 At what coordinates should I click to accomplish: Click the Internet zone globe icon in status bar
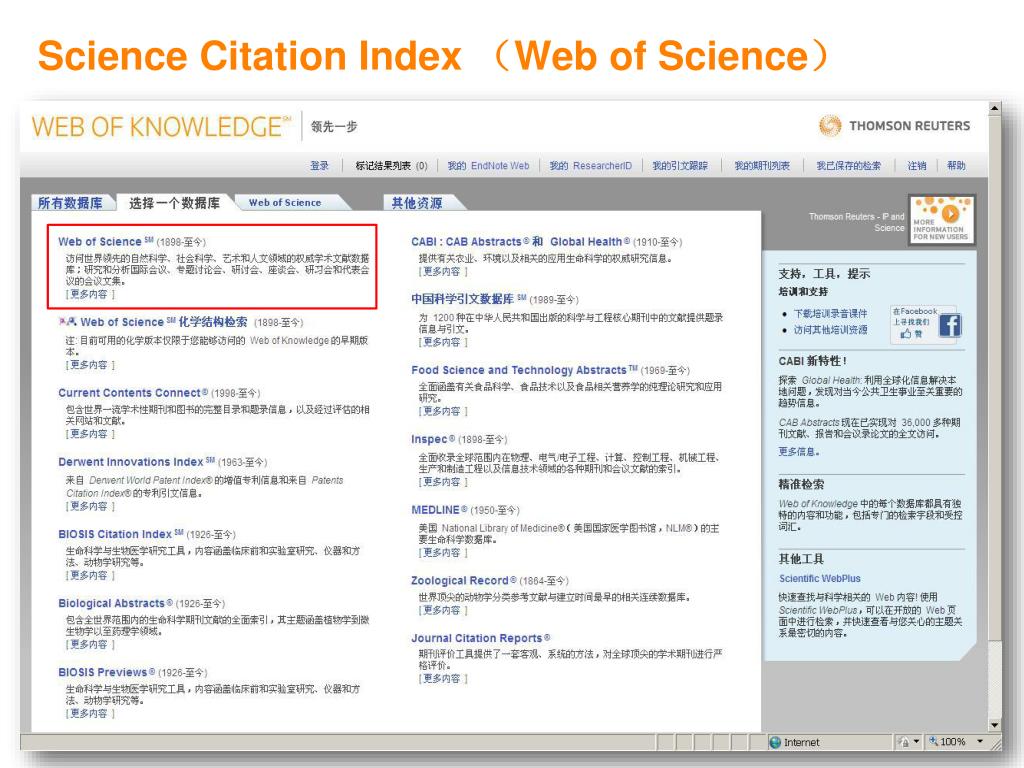click(775, 743)
